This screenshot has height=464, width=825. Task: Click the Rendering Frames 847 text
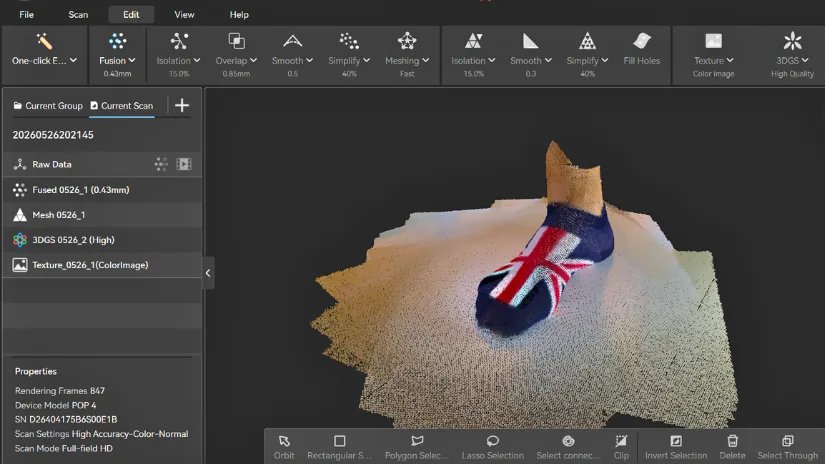click(60, 391)
